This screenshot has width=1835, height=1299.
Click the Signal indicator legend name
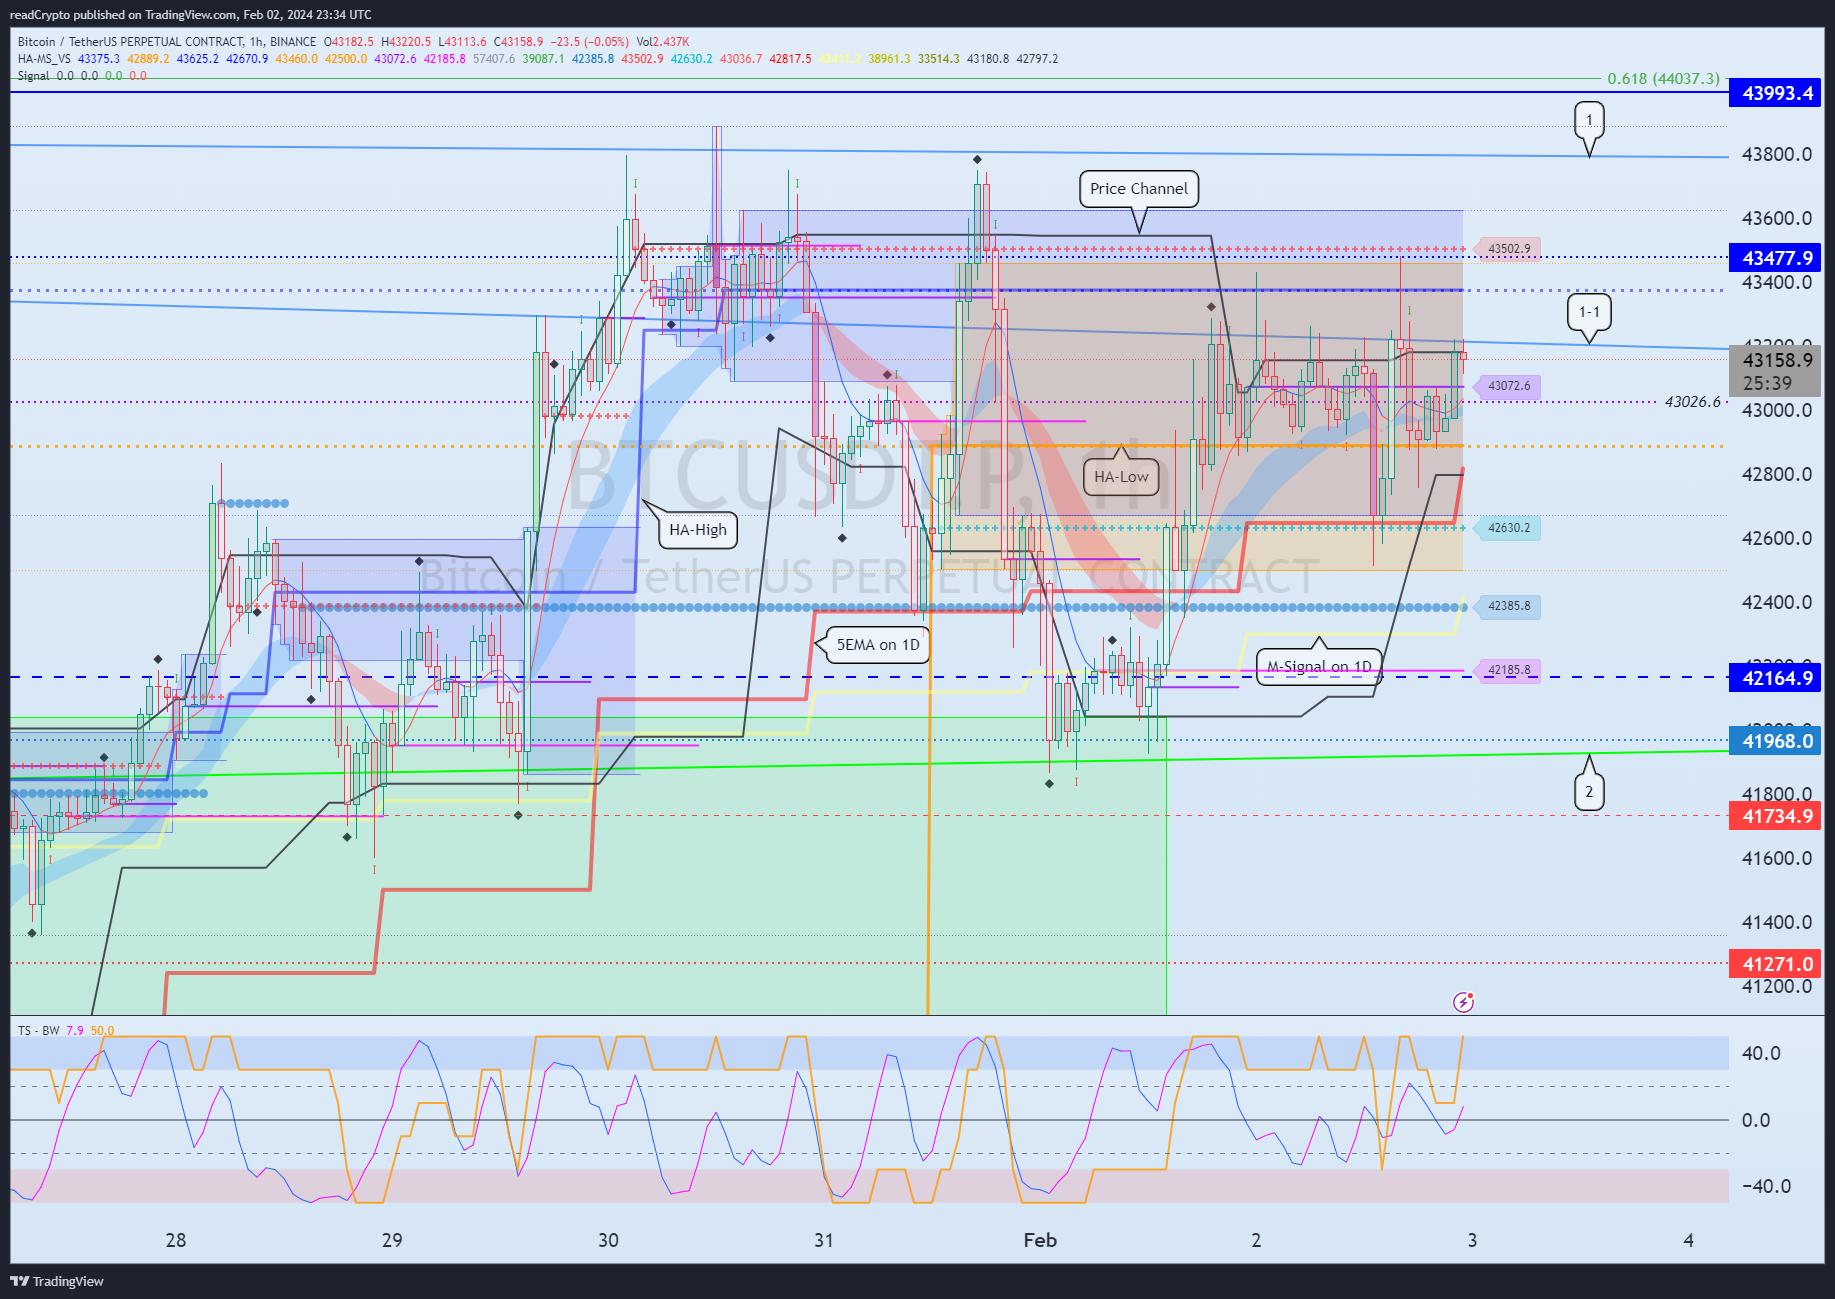(33, 75)
